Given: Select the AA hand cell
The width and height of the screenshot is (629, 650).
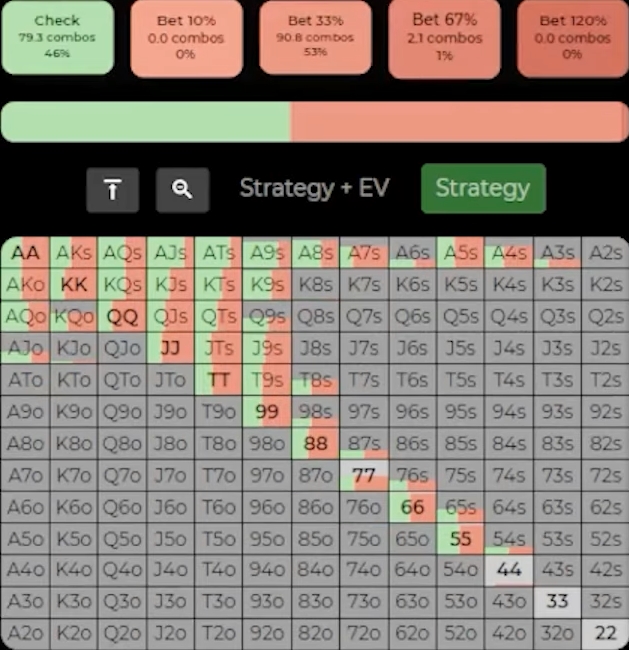Looking at the screenshot, I should tap(26, 254).
